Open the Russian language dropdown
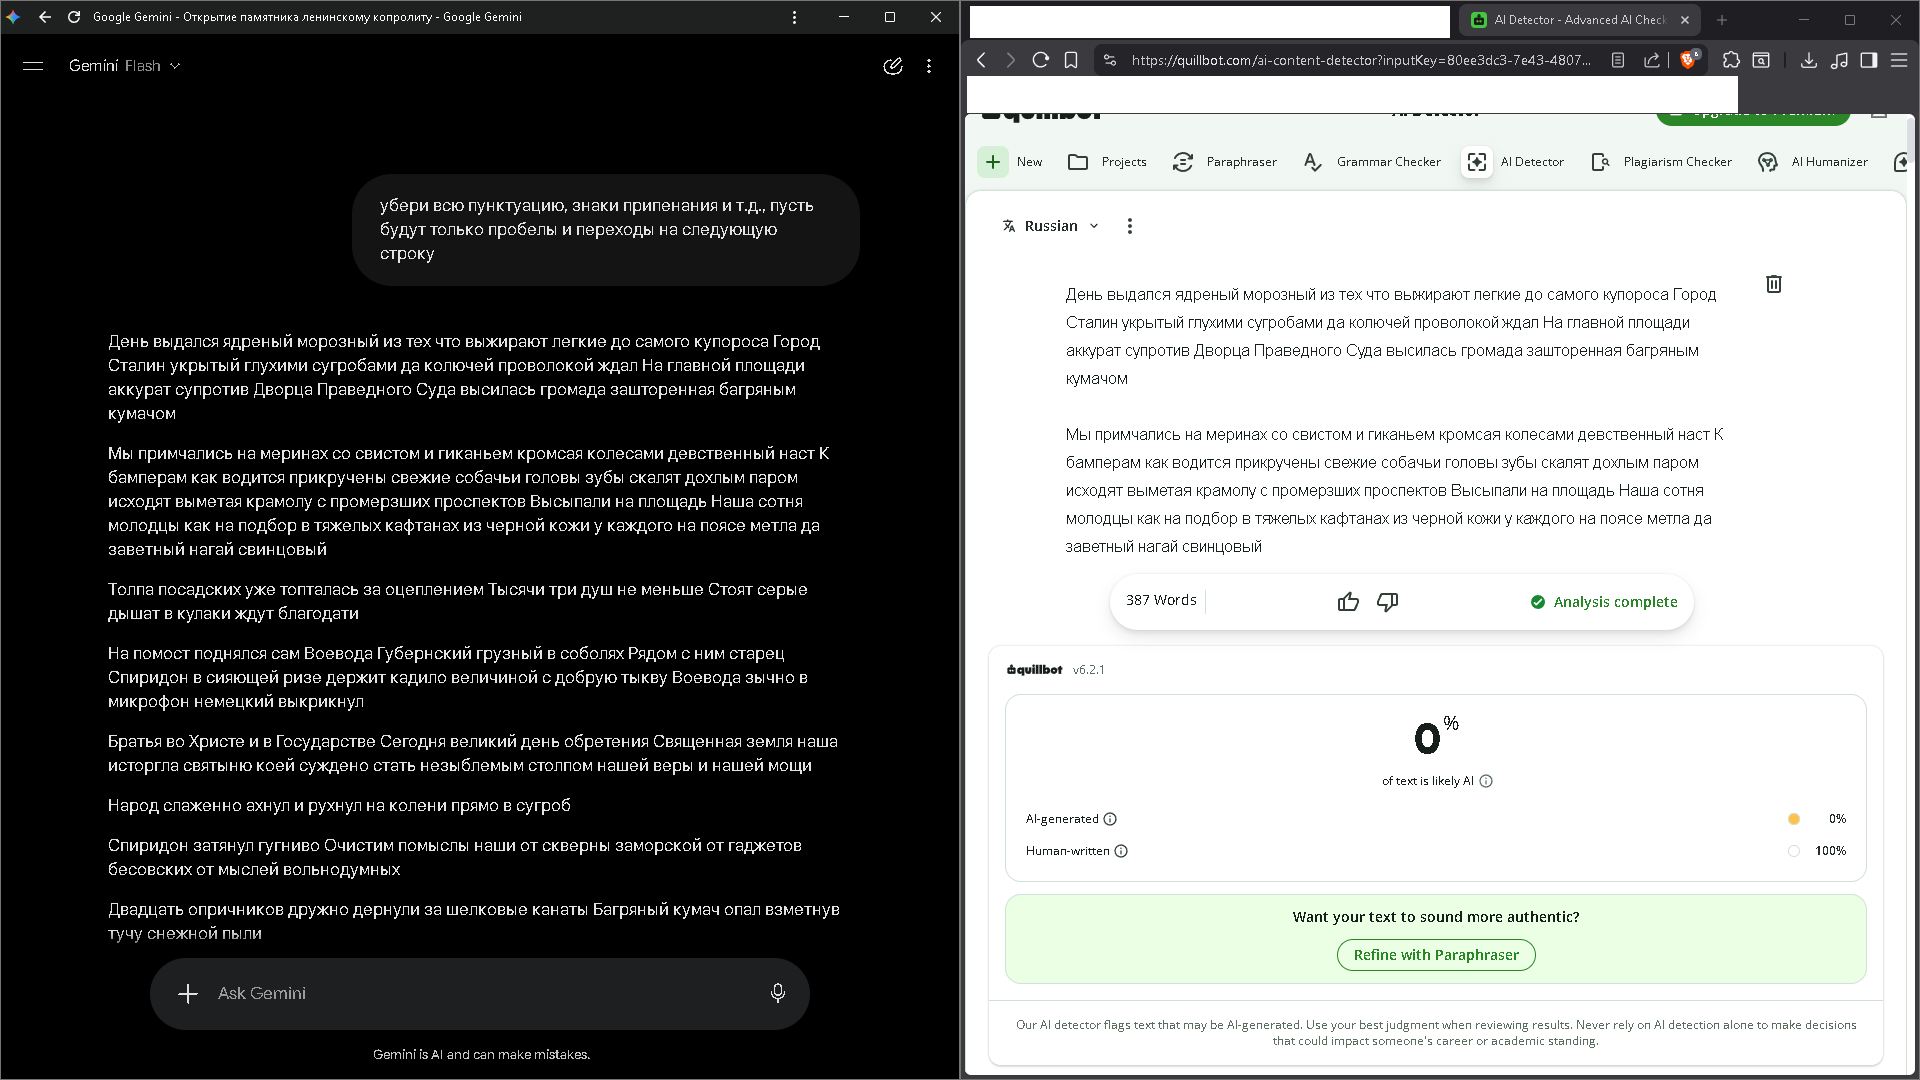Screen dimensions: 1920x1080 click(1051, 226)
